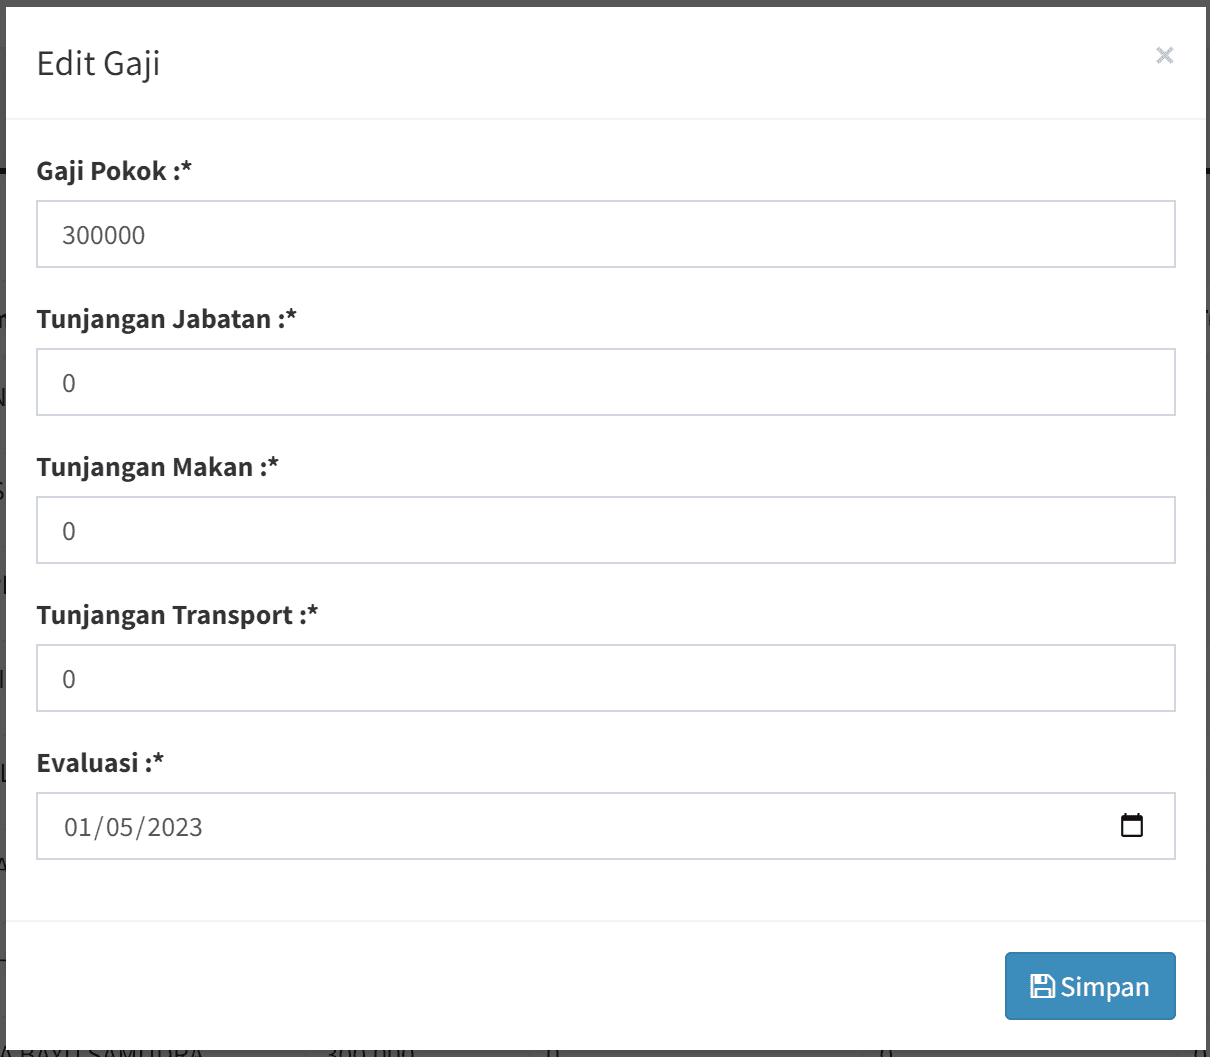Click the floppy disk icon on Simpan
The width and height of the screenshot is (1210, 1057).
click(1042, 986)
